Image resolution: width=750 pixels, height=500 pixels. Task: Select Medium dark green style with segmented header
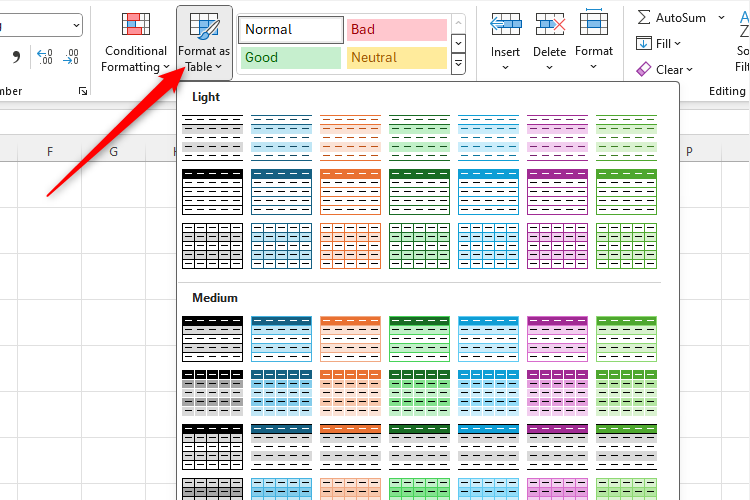click(x=419, y=393)
